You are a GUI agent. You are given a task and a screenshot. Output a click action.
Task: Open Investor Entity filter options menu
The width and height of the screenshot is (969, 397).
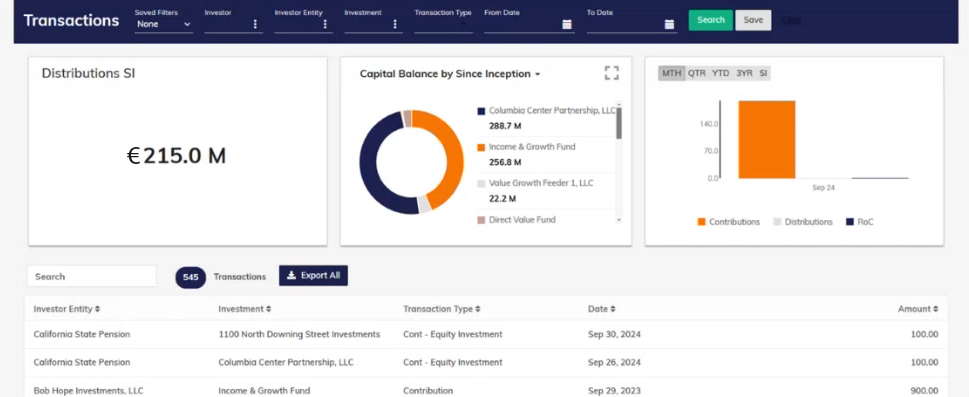325,24
